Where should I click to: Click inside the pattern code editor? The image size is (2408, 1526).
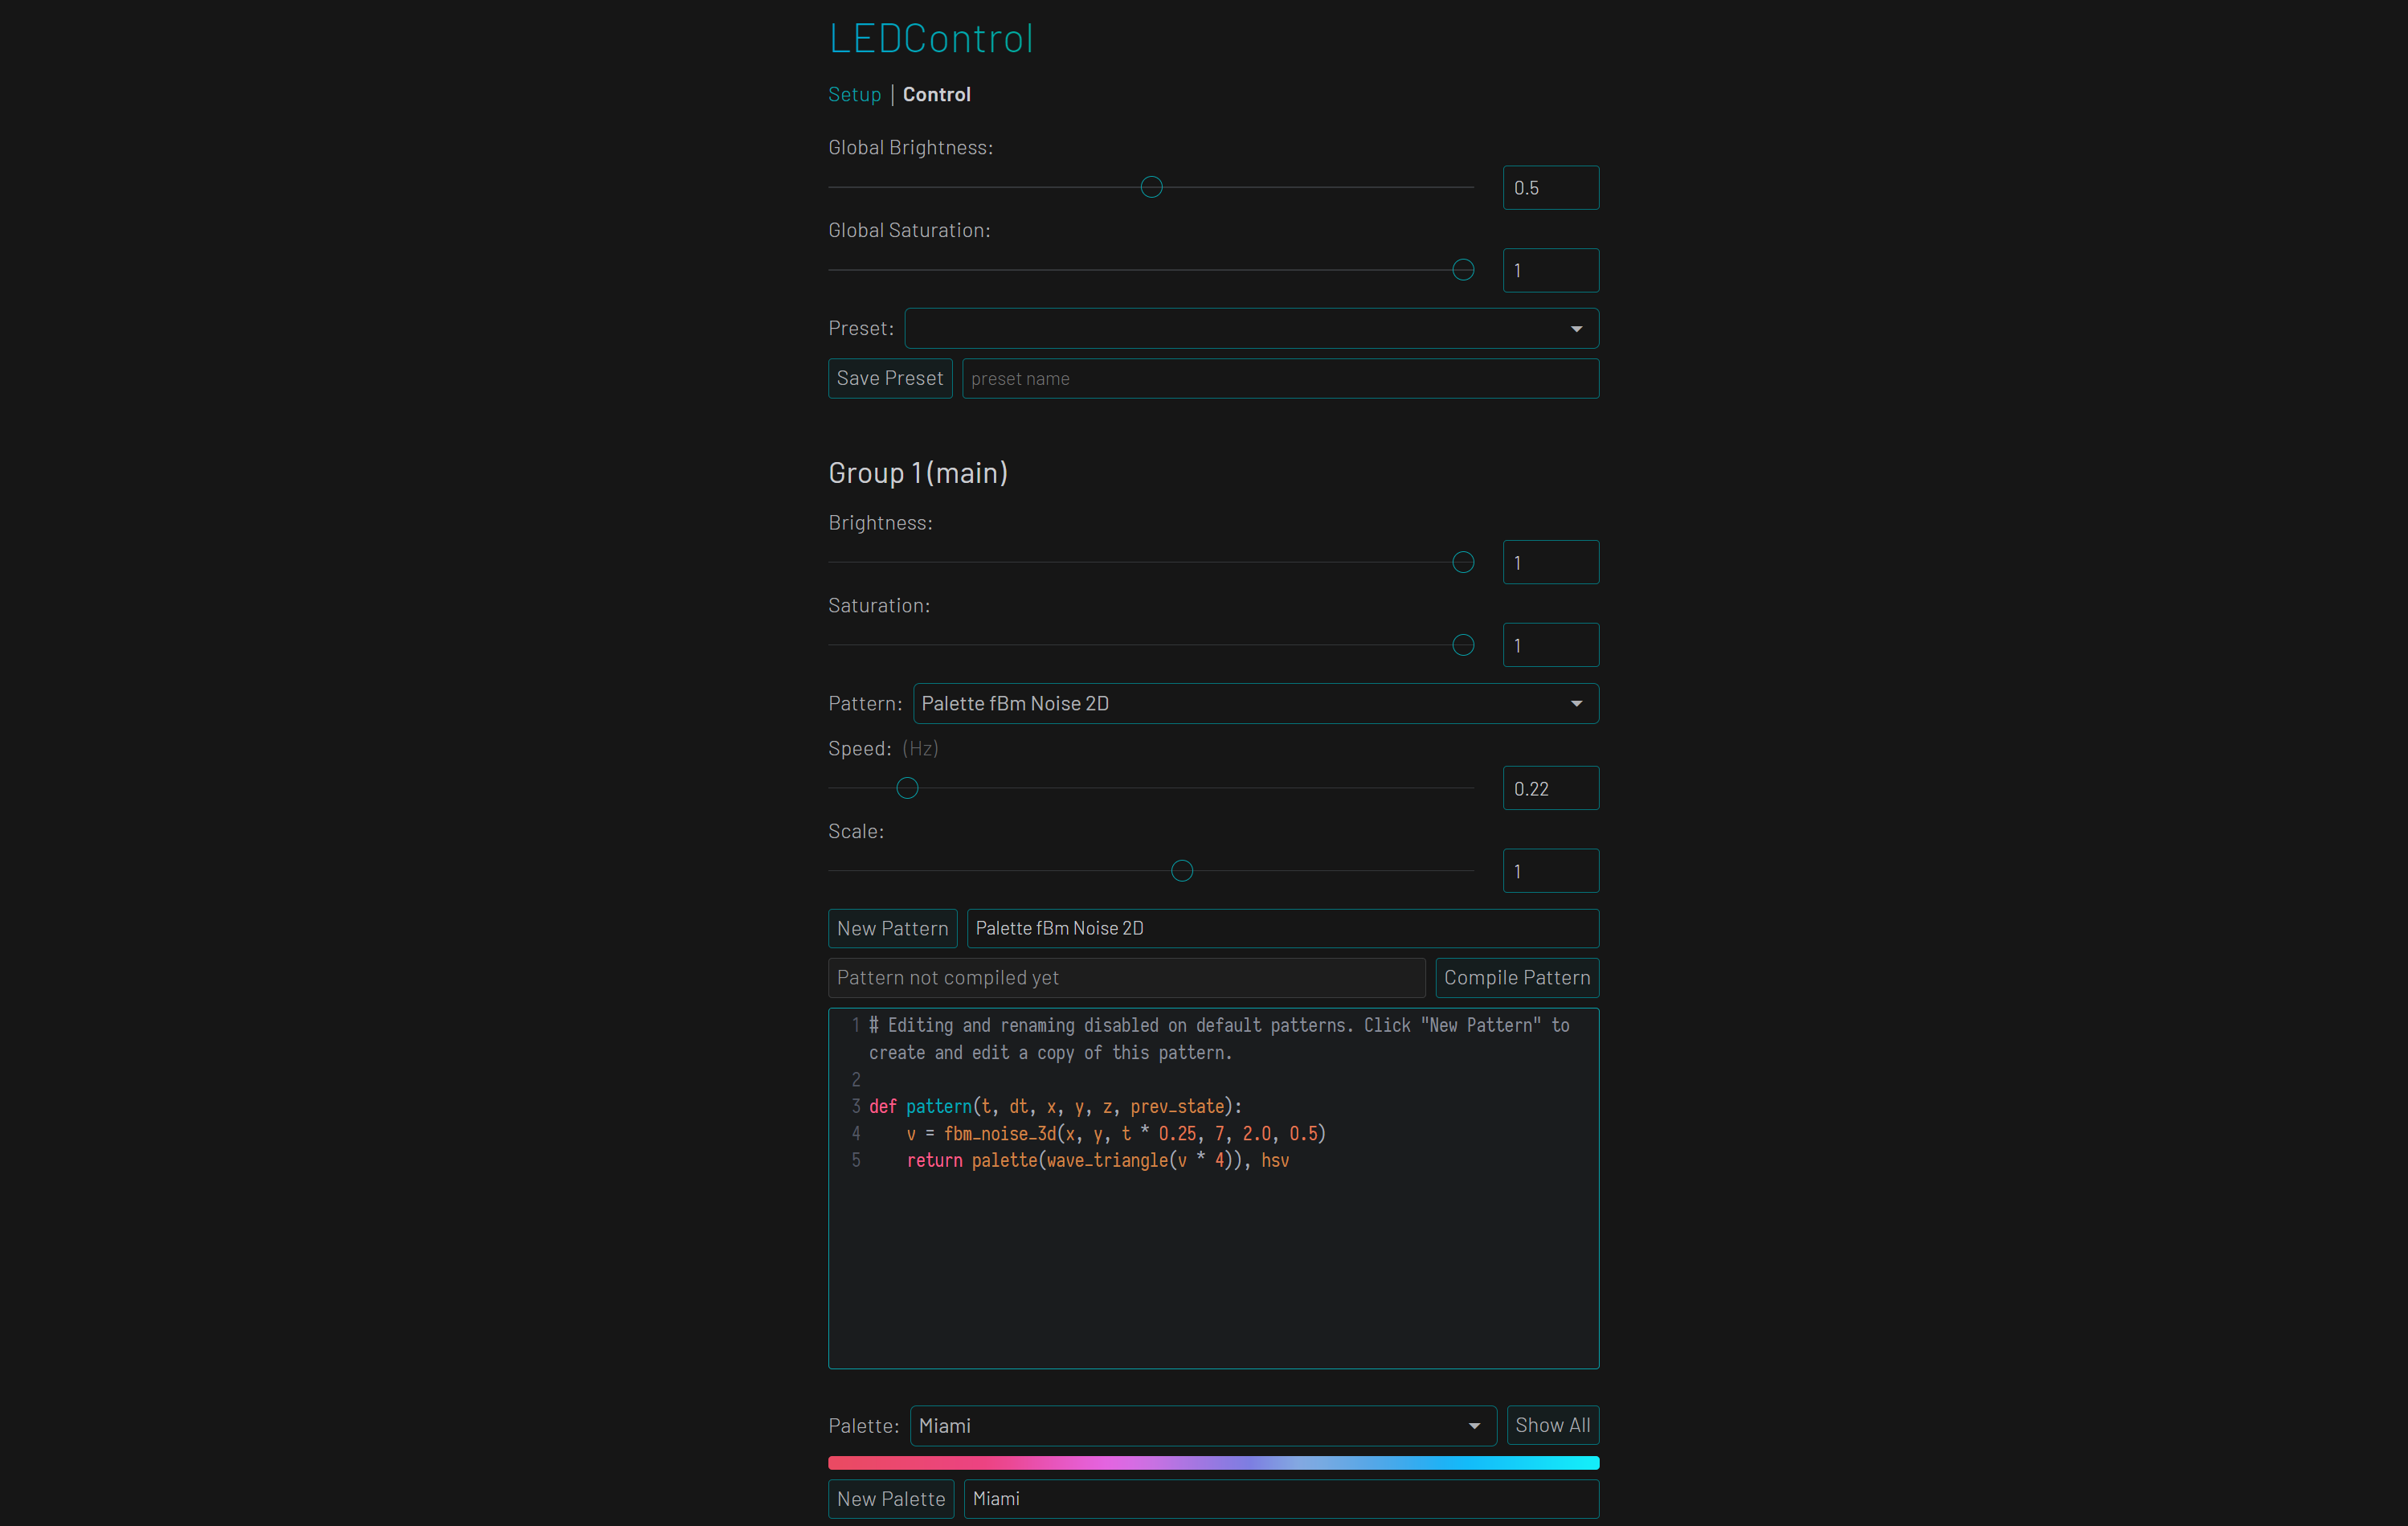pyautogui.click(x=1212, y=1260)
